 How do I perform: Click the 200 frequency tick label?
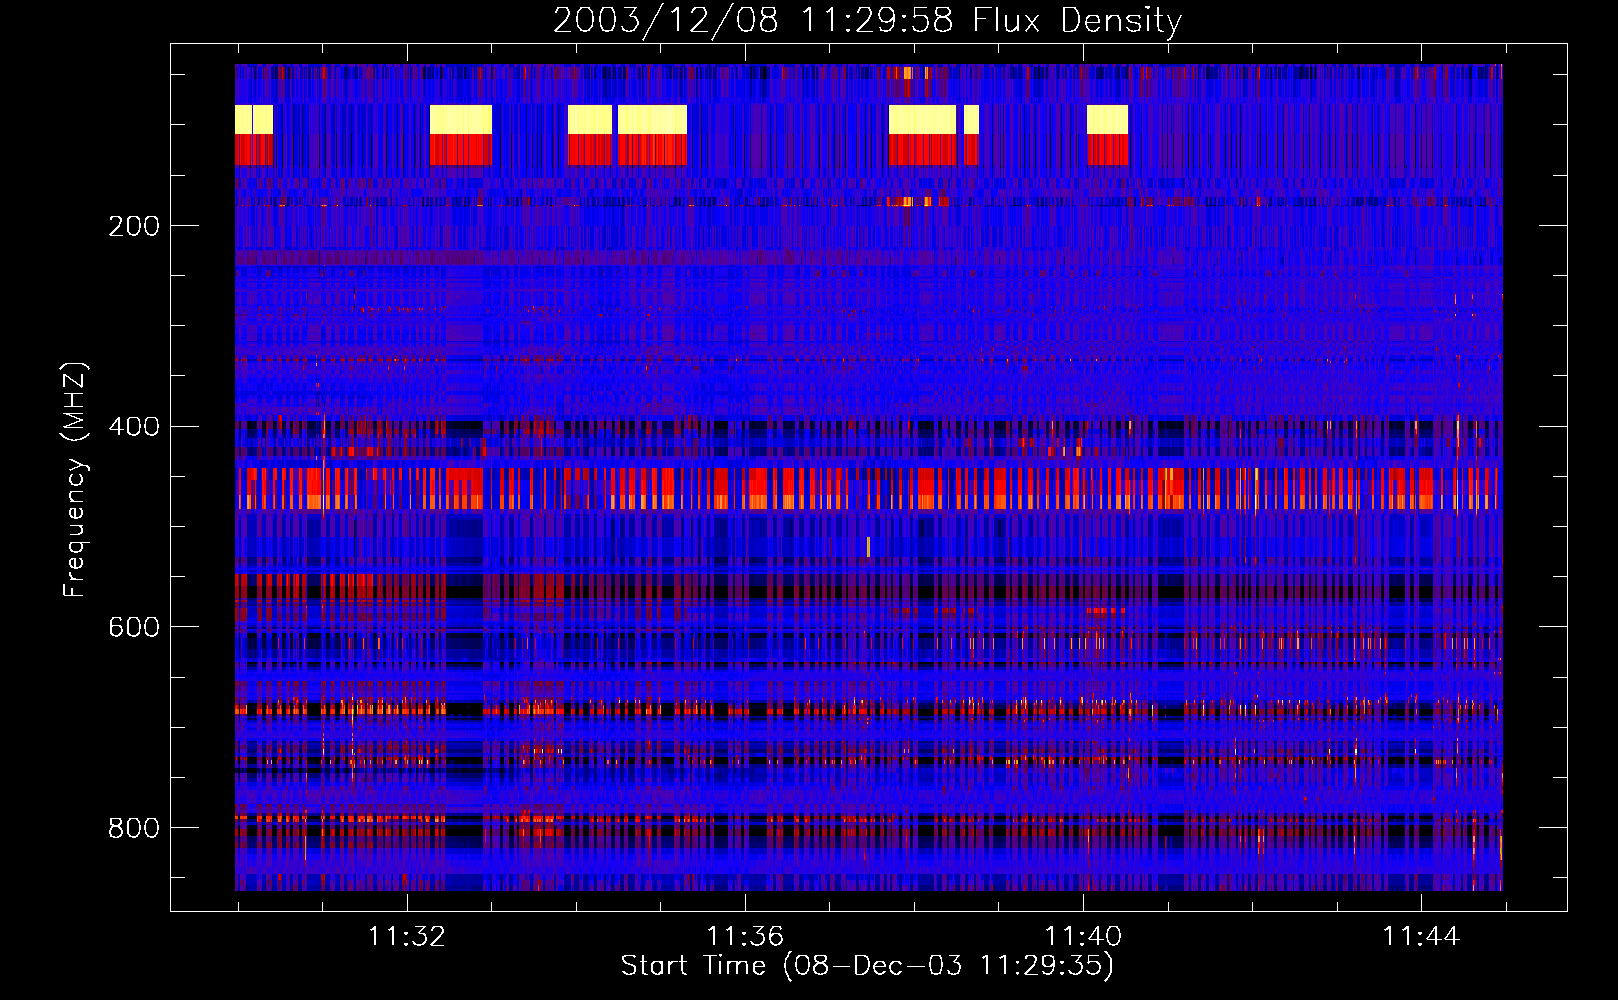[x=134, y=226]
